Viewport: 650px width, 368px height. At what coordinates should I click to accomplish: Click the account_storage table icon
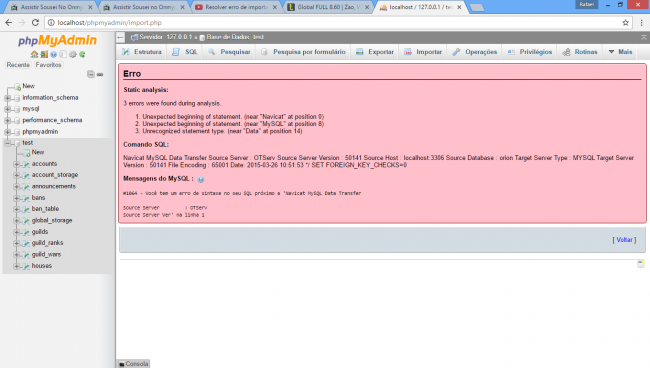(x=26, y=175)
